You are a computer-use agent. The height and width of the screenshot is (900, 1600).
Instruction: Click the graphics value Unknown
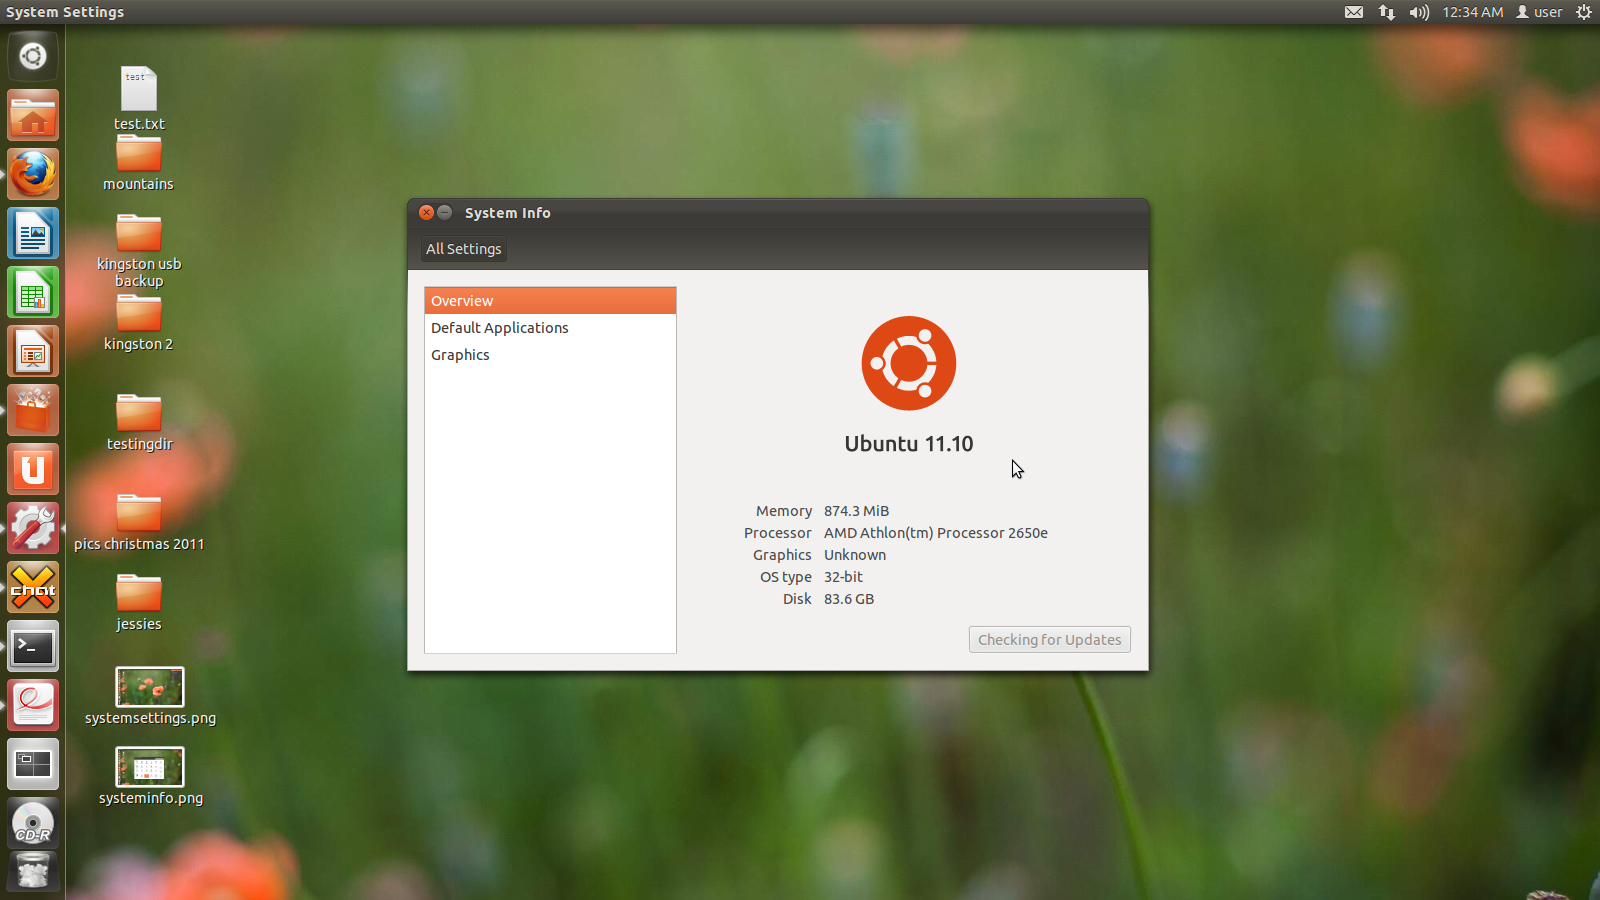point(855,555)
